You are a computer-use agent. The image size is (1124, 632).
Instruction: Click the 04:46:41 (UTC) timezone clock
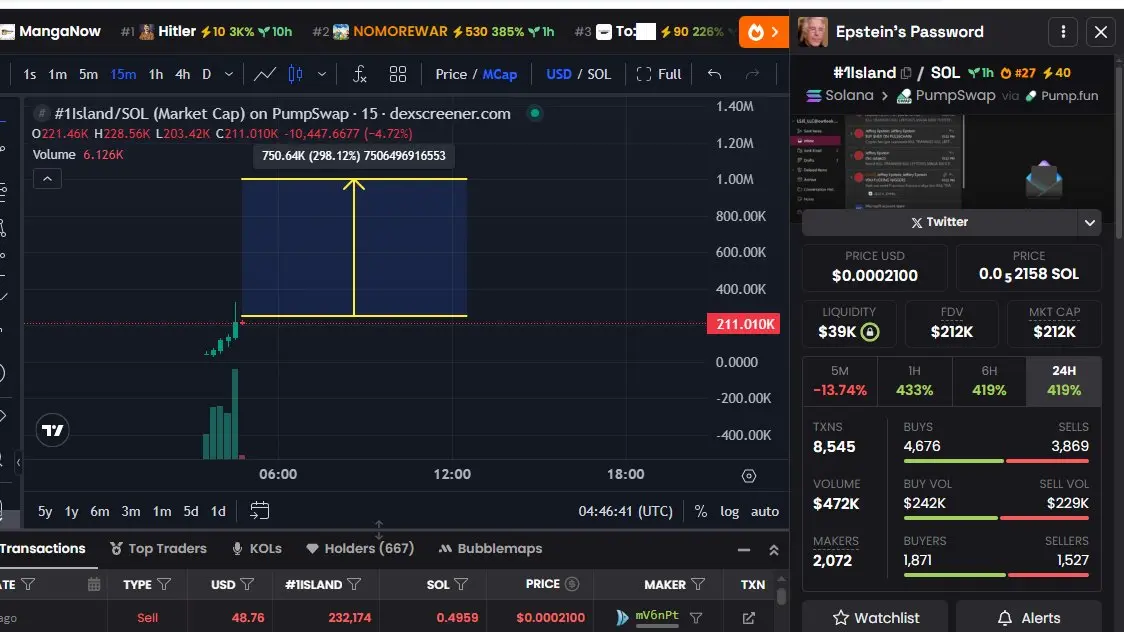[x=625, y=511]
